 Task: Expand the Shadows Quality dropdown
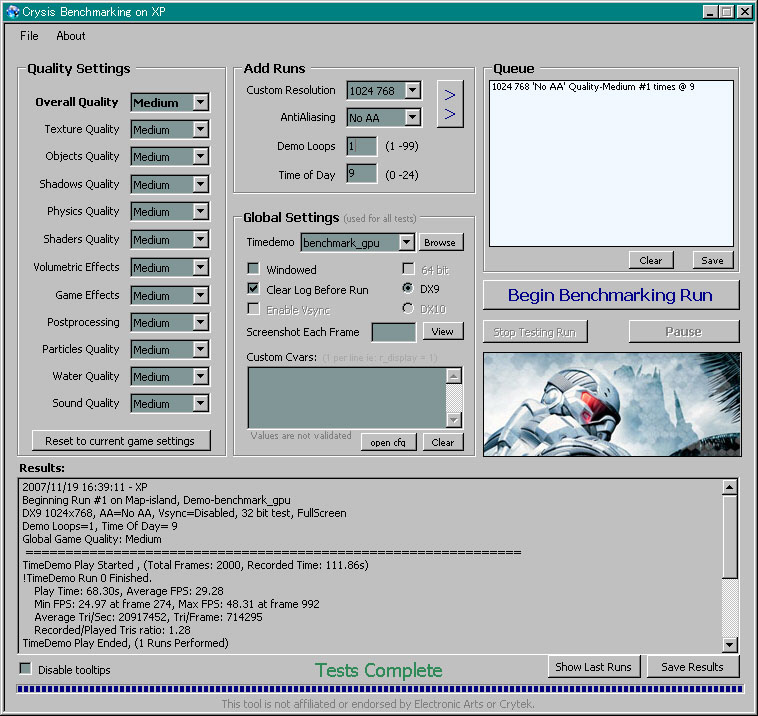coord(201,184)
